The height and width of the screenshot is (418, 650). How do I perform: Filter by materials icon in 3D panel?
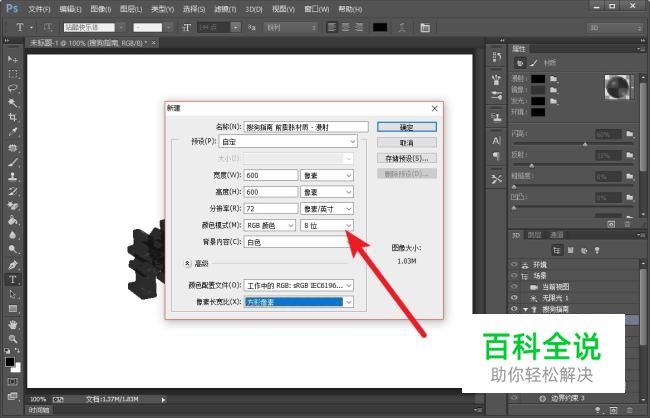click(x=584, y=250)
